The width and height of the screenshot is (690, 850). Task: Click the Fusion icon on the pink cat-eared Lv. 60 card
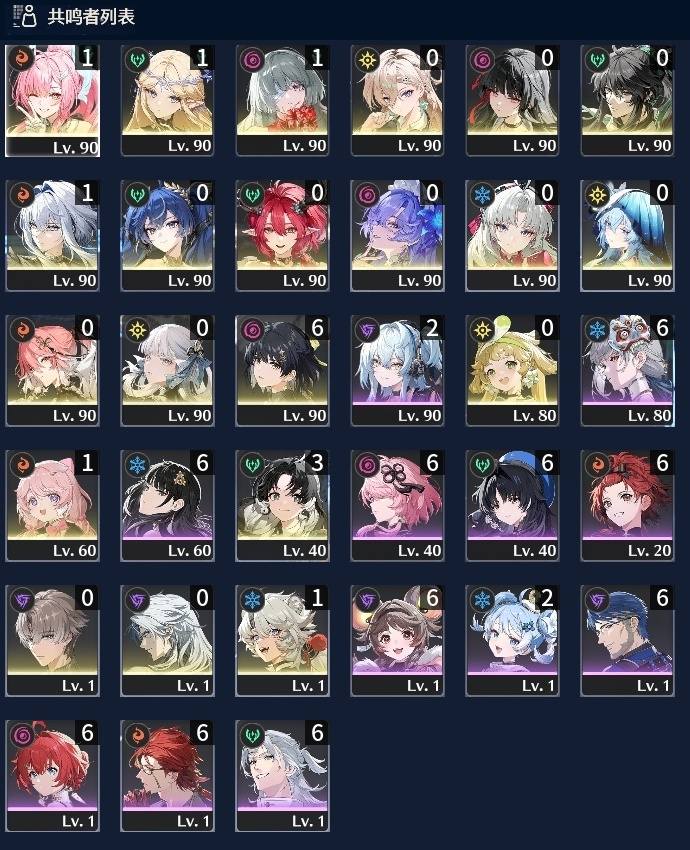pyautogui.click(x=23, y=465)
